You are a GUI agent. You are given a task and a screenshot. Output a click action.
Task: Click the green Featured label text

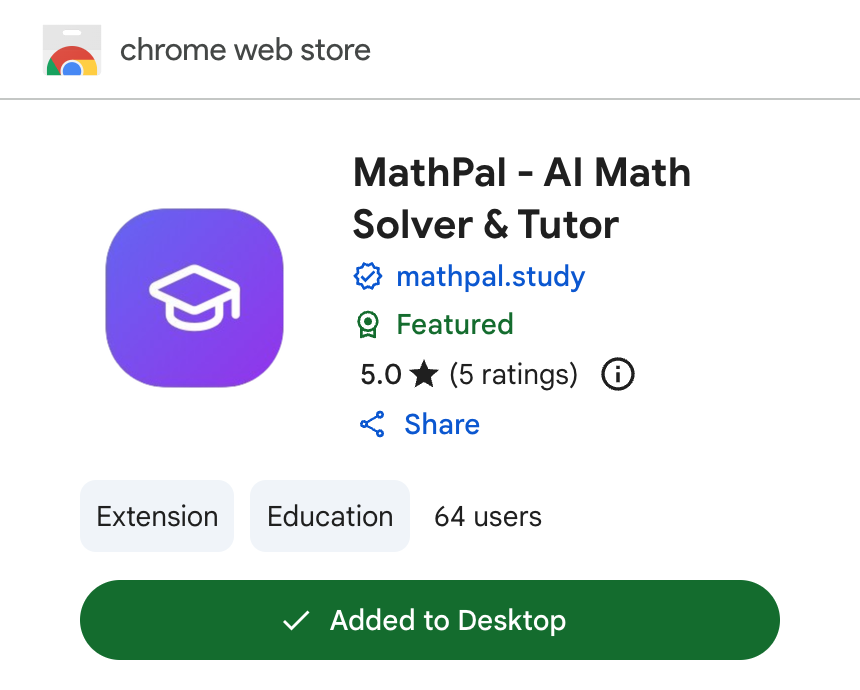click(454, 325)
